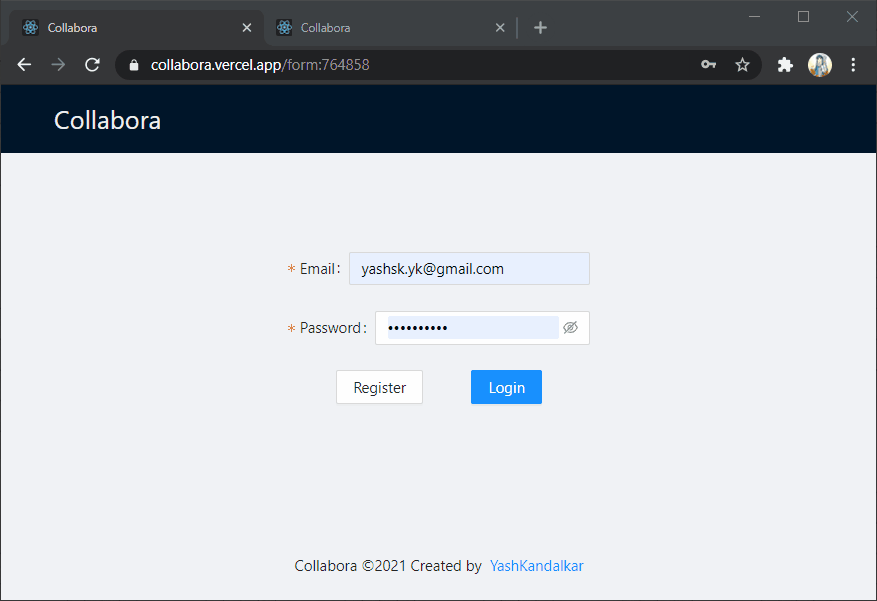Close the second Collabora tab

pos(500,27)
